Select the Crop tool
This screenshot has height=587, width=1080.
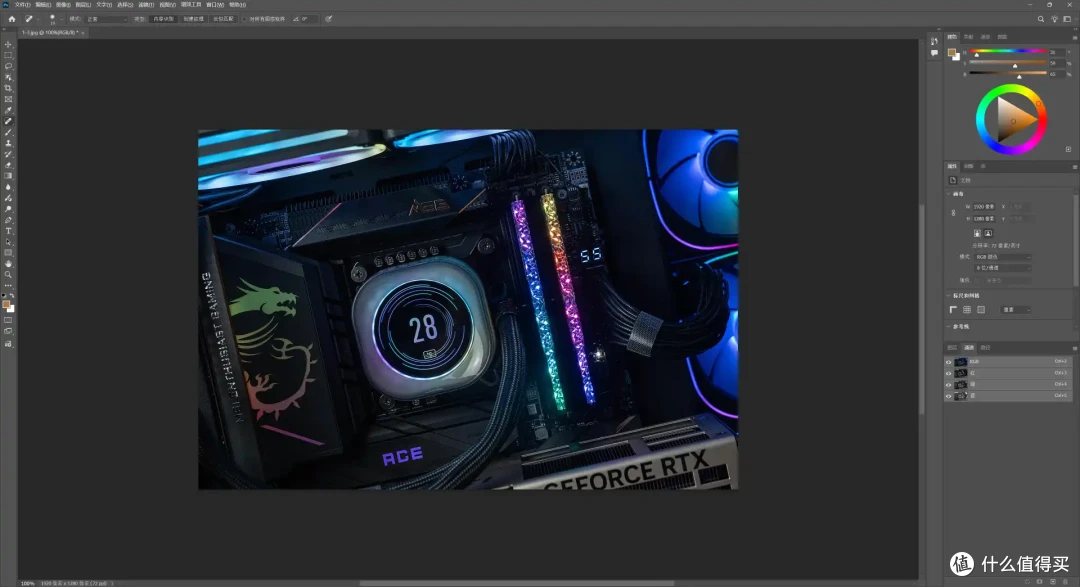[8, 88]
